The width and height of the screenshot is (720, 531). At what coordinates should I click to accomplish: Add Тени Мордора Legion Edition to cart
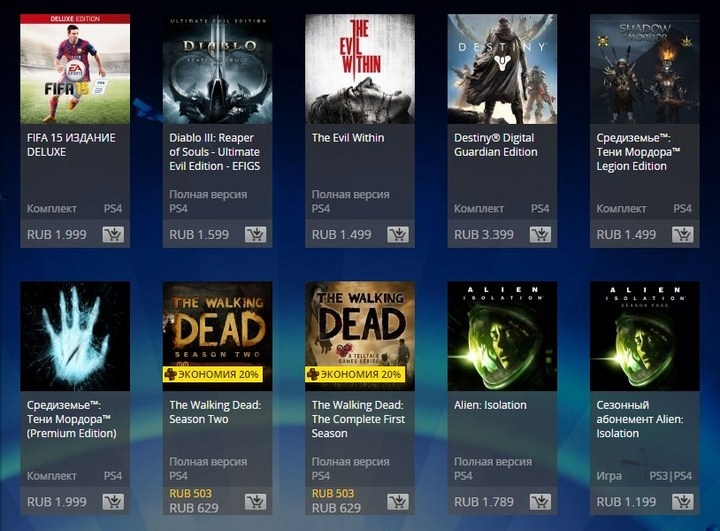(682, 235)
